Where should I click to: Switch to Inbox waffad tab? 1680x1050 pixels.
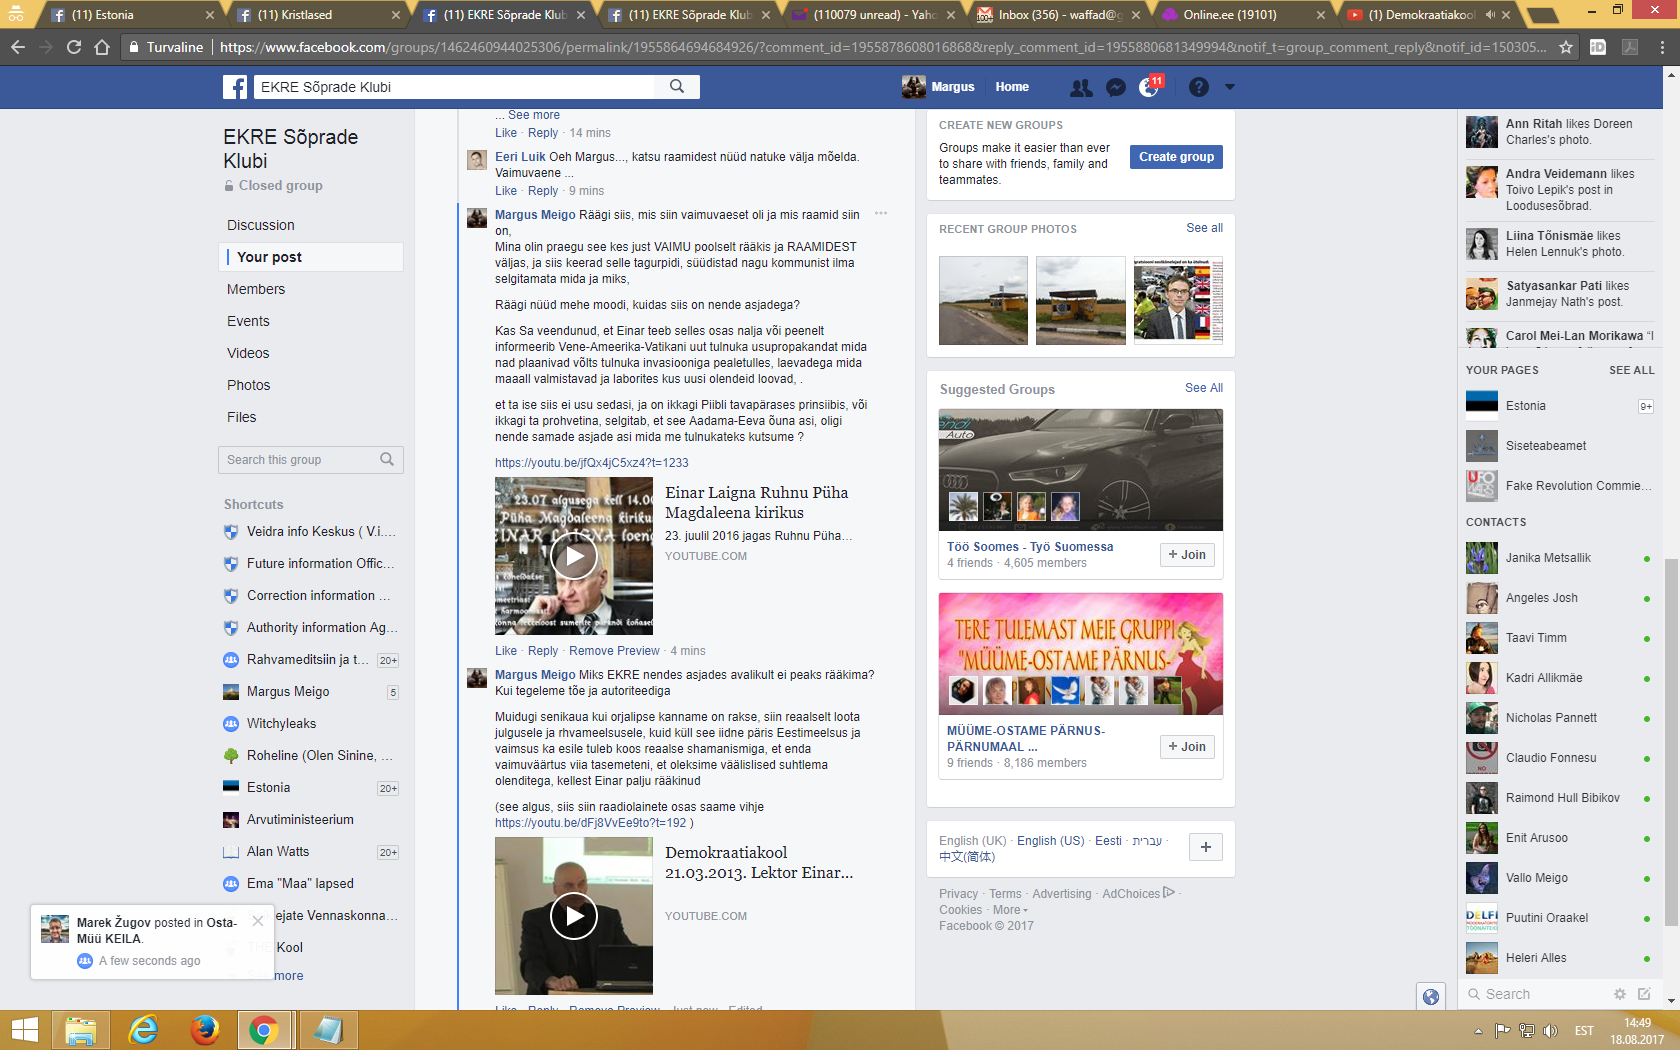(1059, 15)
